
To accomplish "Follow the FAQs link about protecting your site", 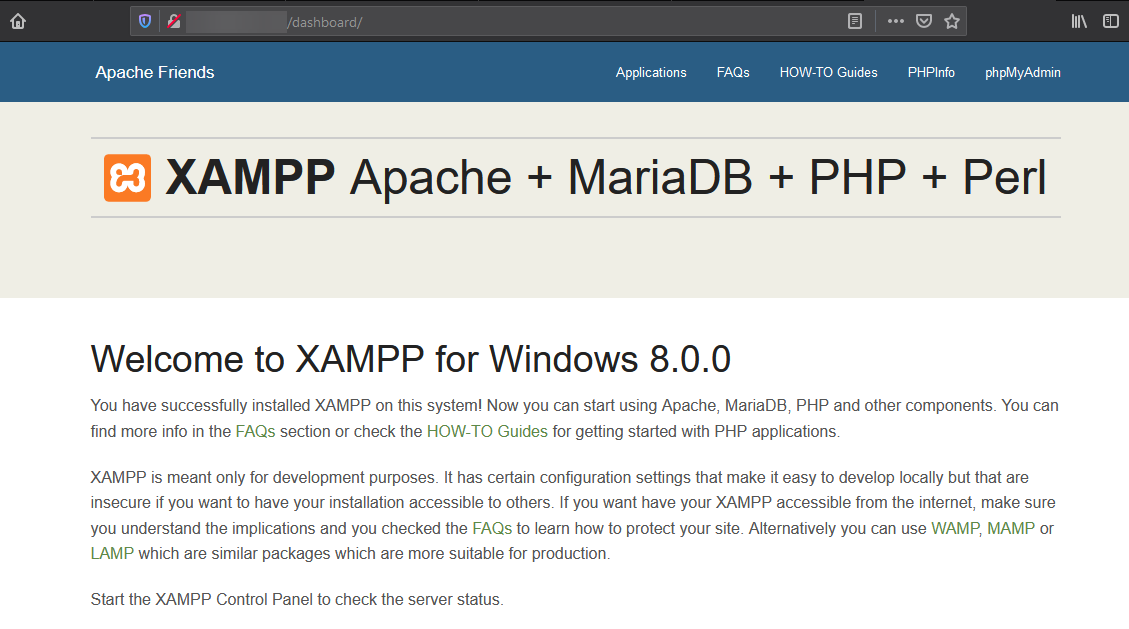I will 492,529.
